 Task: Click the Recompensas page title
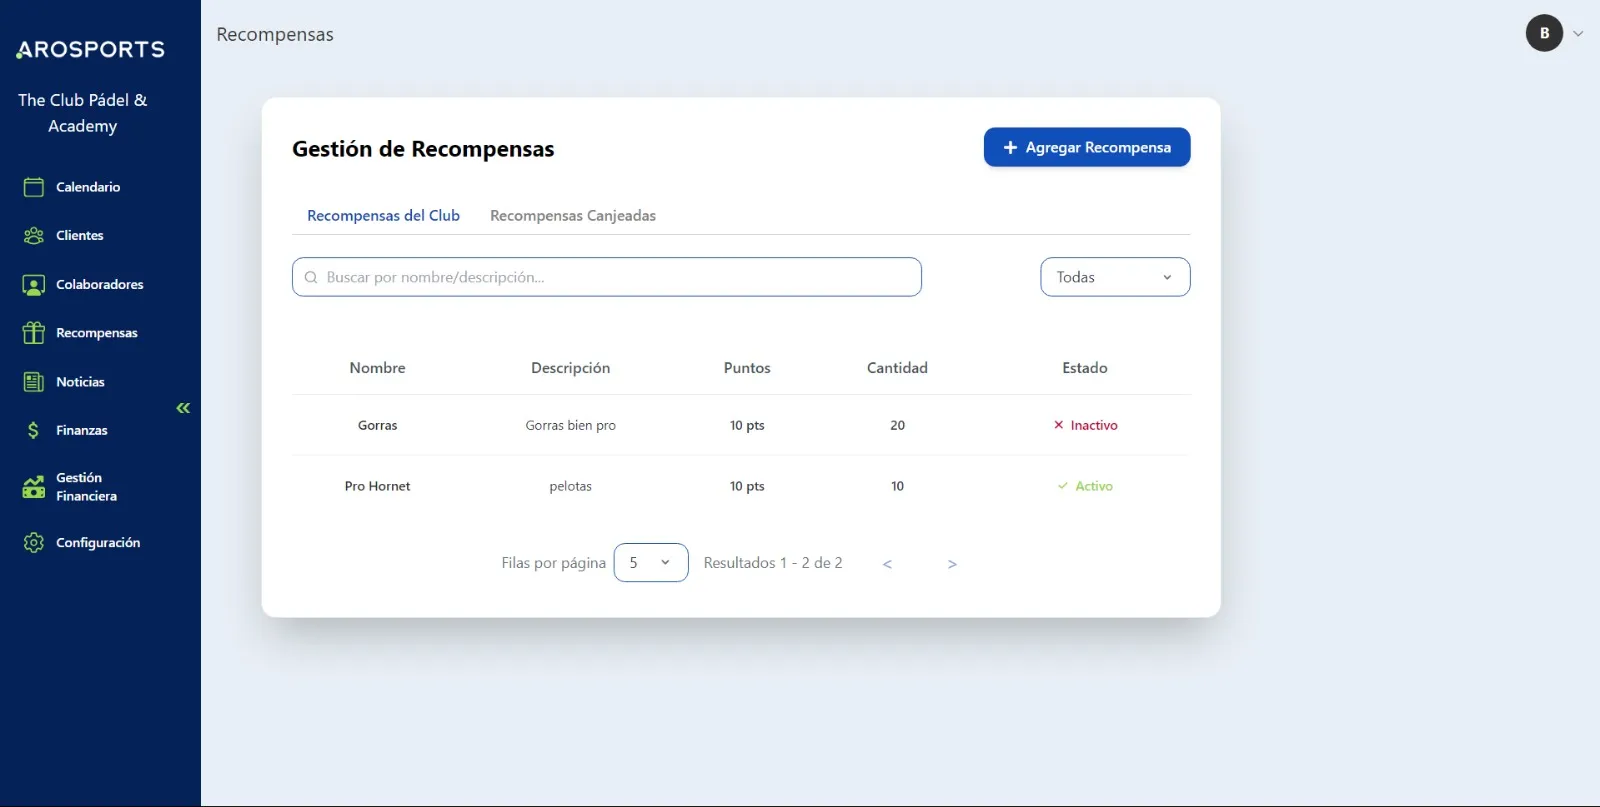point(275,34)
